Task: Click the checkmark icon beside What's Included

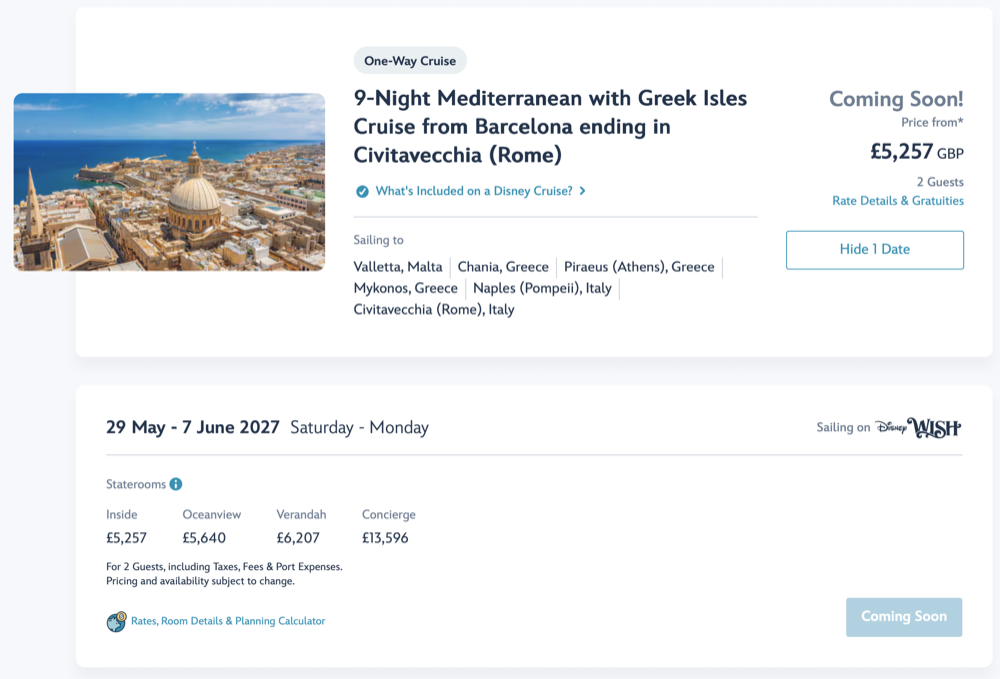Action: tap(362, 191)
